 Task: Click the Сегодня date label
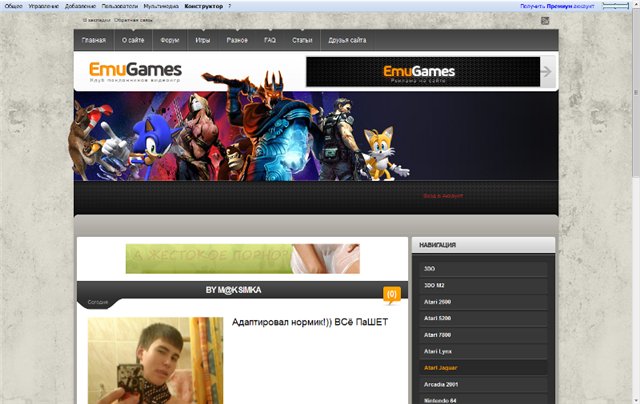pos(98,302)
